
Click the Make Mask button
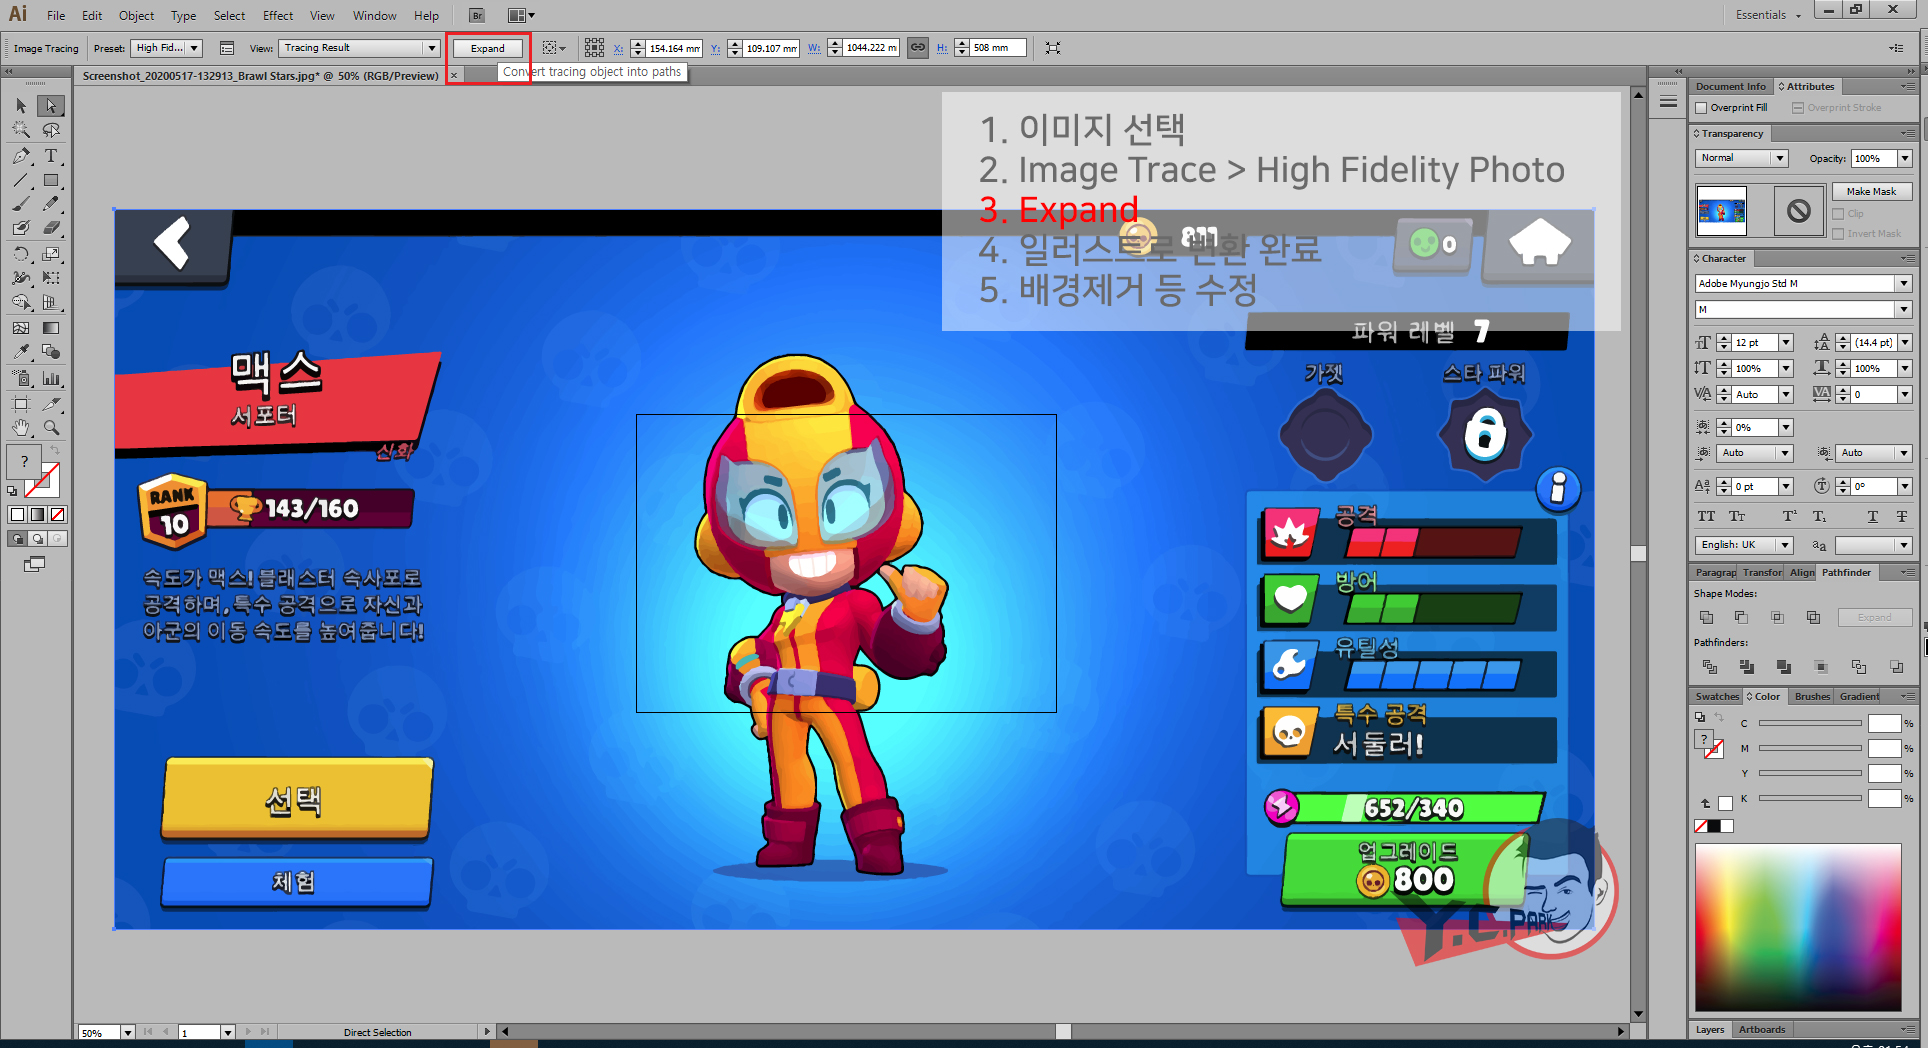pos(1871,191)
